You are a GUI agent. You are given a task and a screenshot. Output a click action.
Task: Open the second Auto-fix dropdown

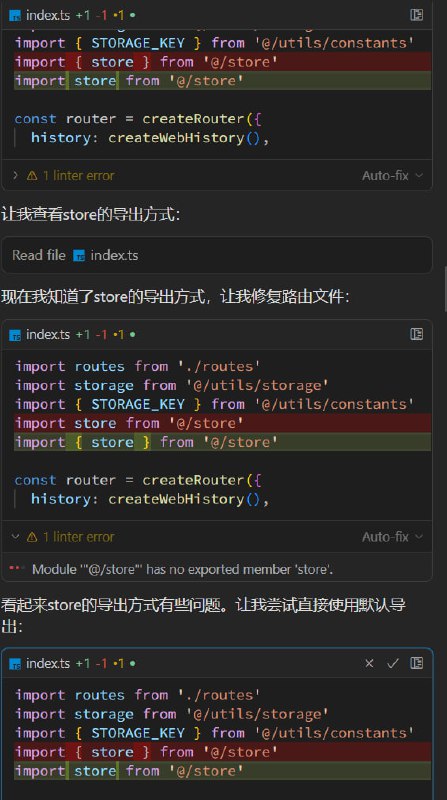click(392, 537)
